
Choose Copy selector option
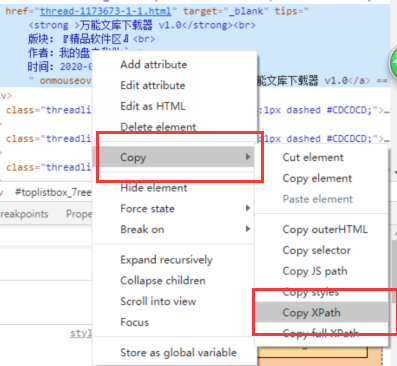point(316,250)
